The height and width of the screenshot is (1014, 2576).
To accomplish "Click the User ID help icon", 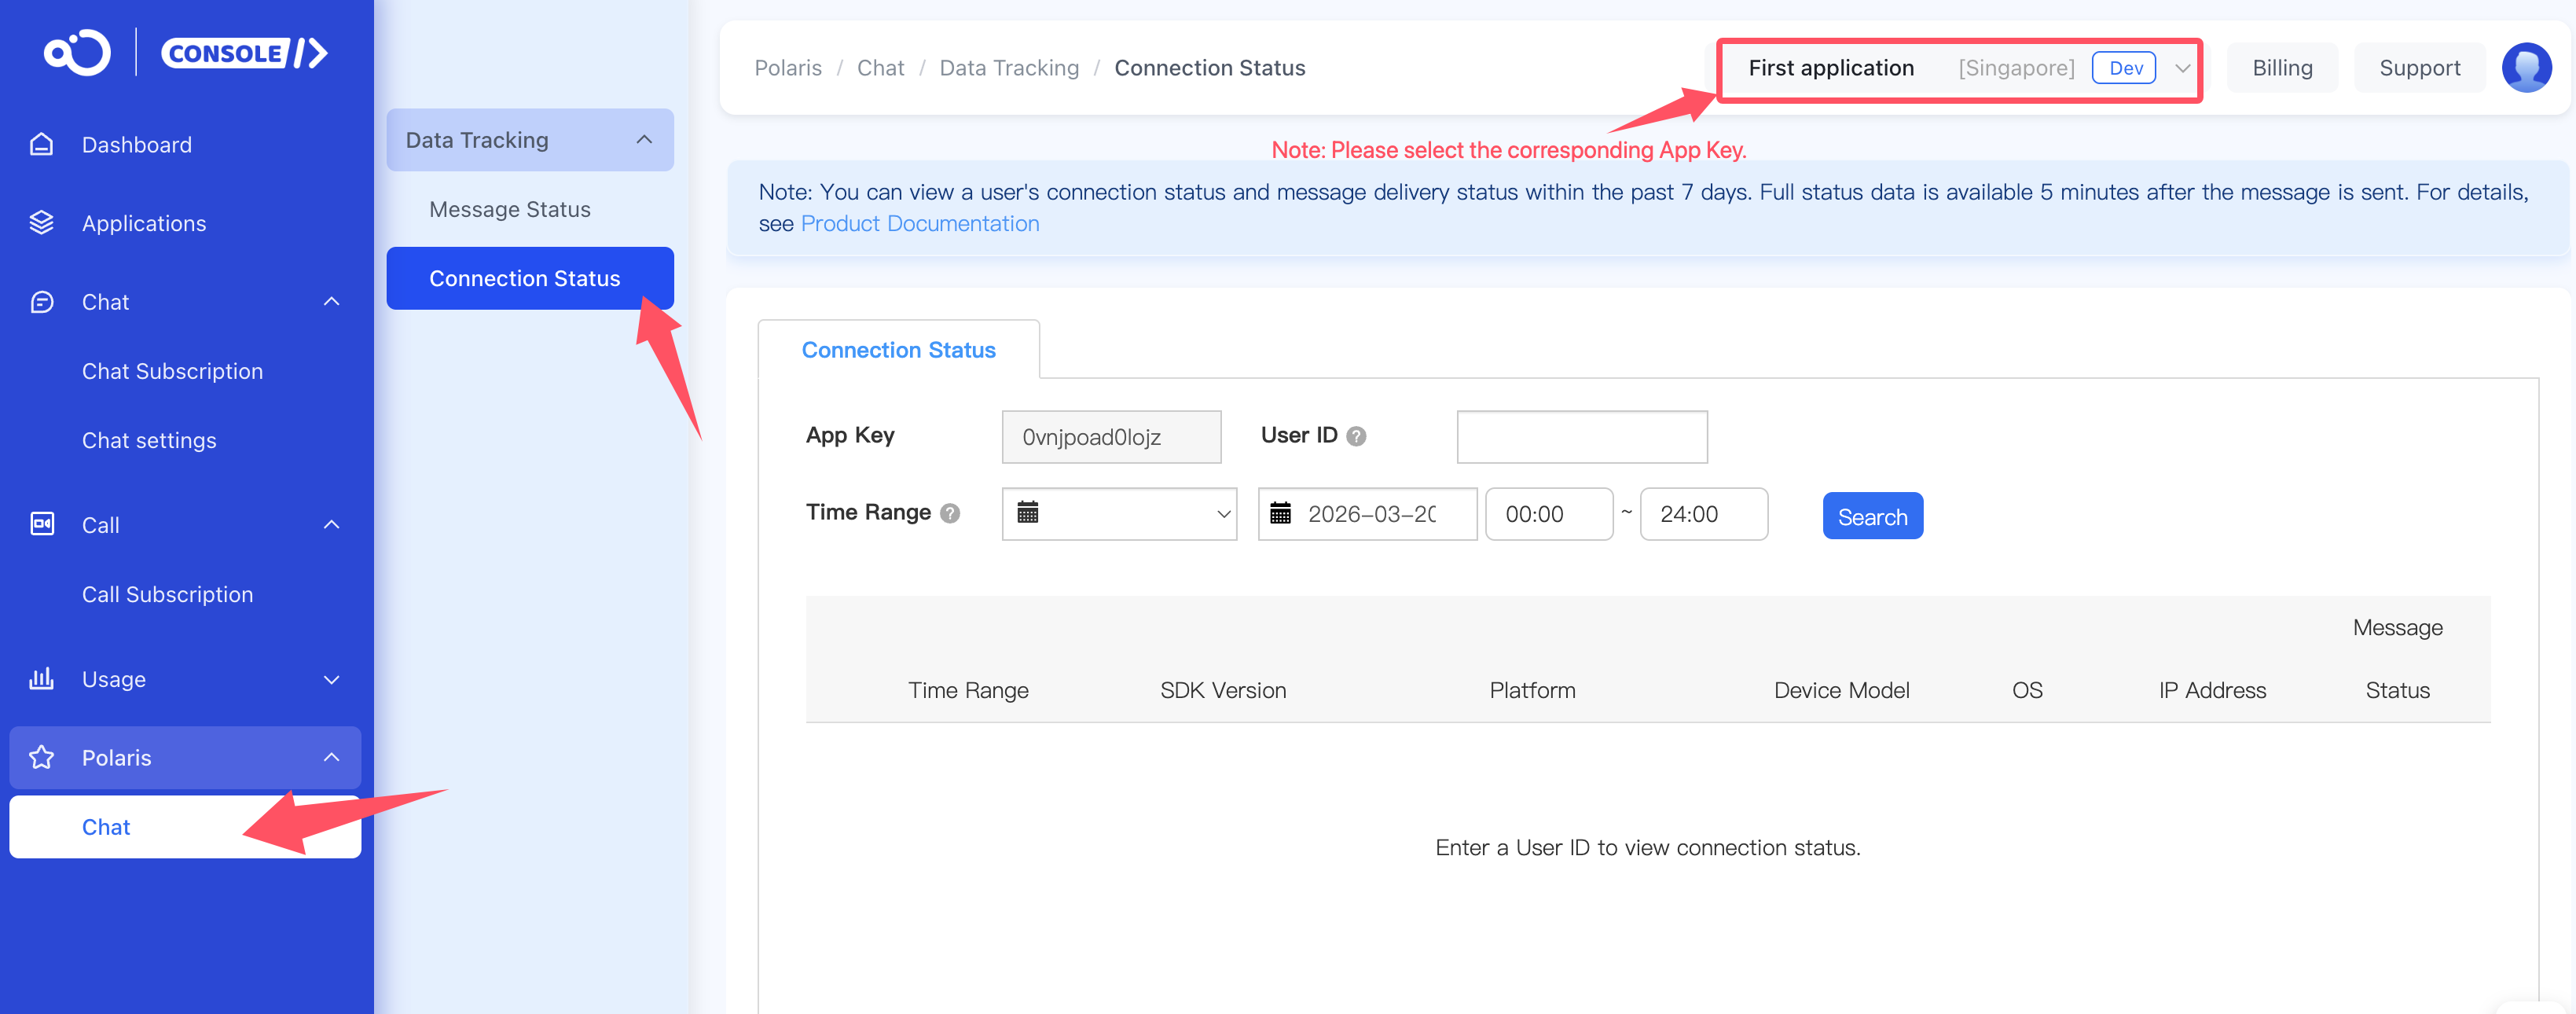I will [1356, 436].
